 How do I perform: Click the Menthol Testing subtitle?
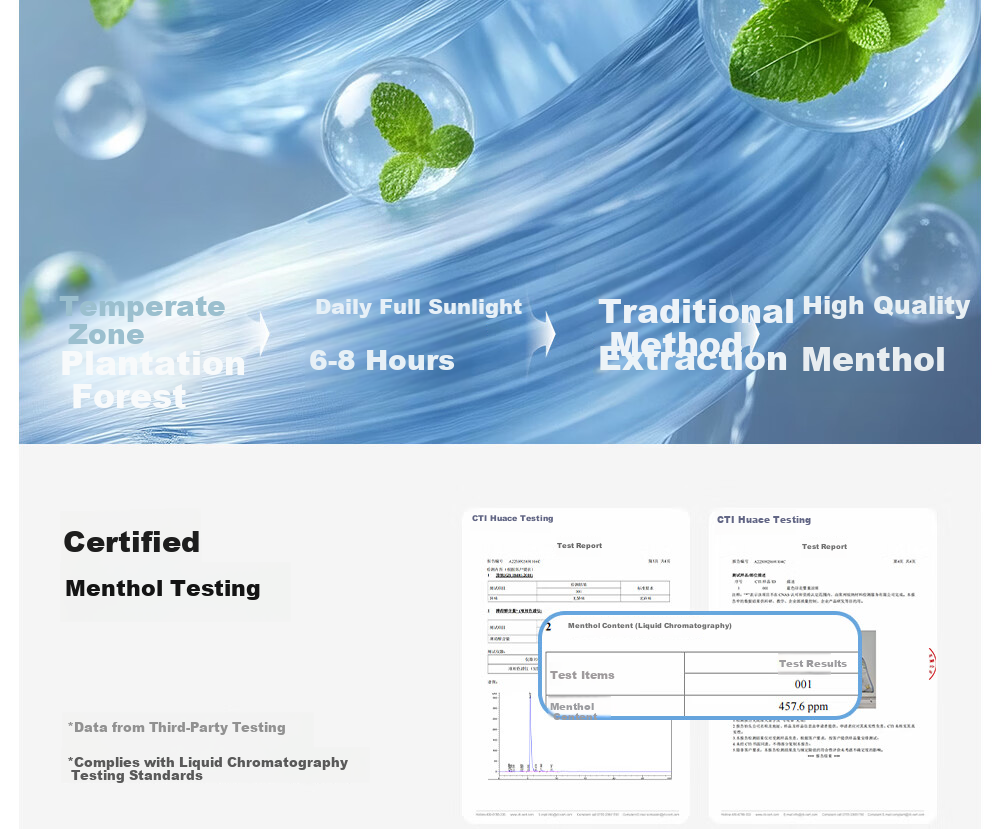(x=163, y=588)
